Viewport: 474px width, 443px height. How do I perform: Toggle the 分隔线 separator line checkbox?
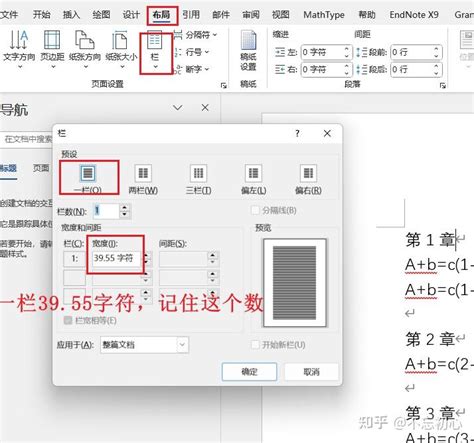click(x=255, y=210)
